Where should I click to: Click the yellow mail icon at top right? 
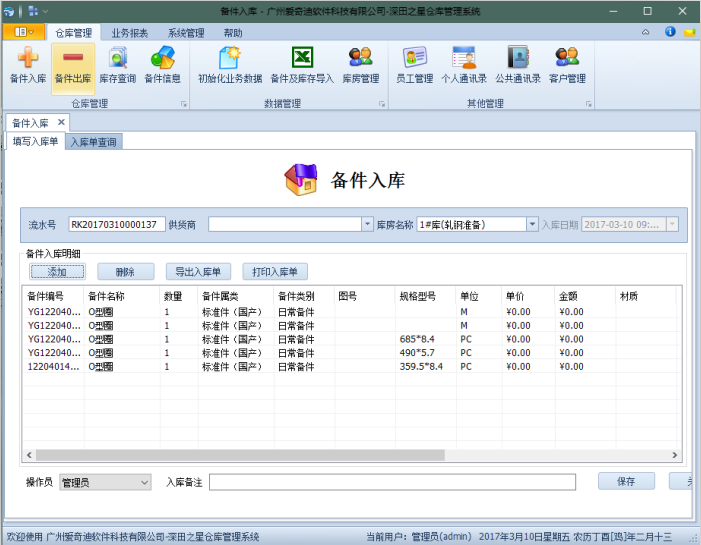pyautogui.click(x=690, y=32)
